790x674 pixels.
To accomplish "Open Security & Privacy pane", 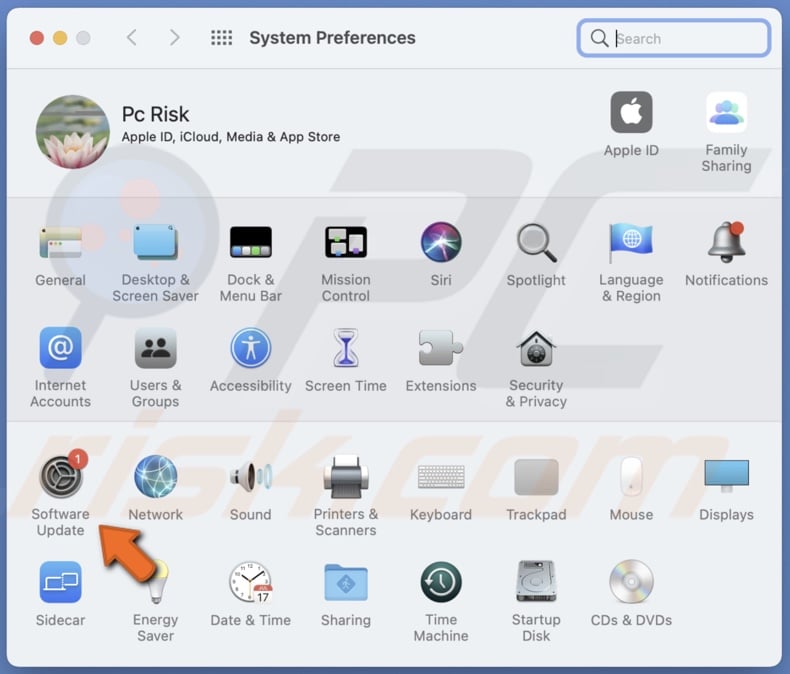I will pos(536,349).
